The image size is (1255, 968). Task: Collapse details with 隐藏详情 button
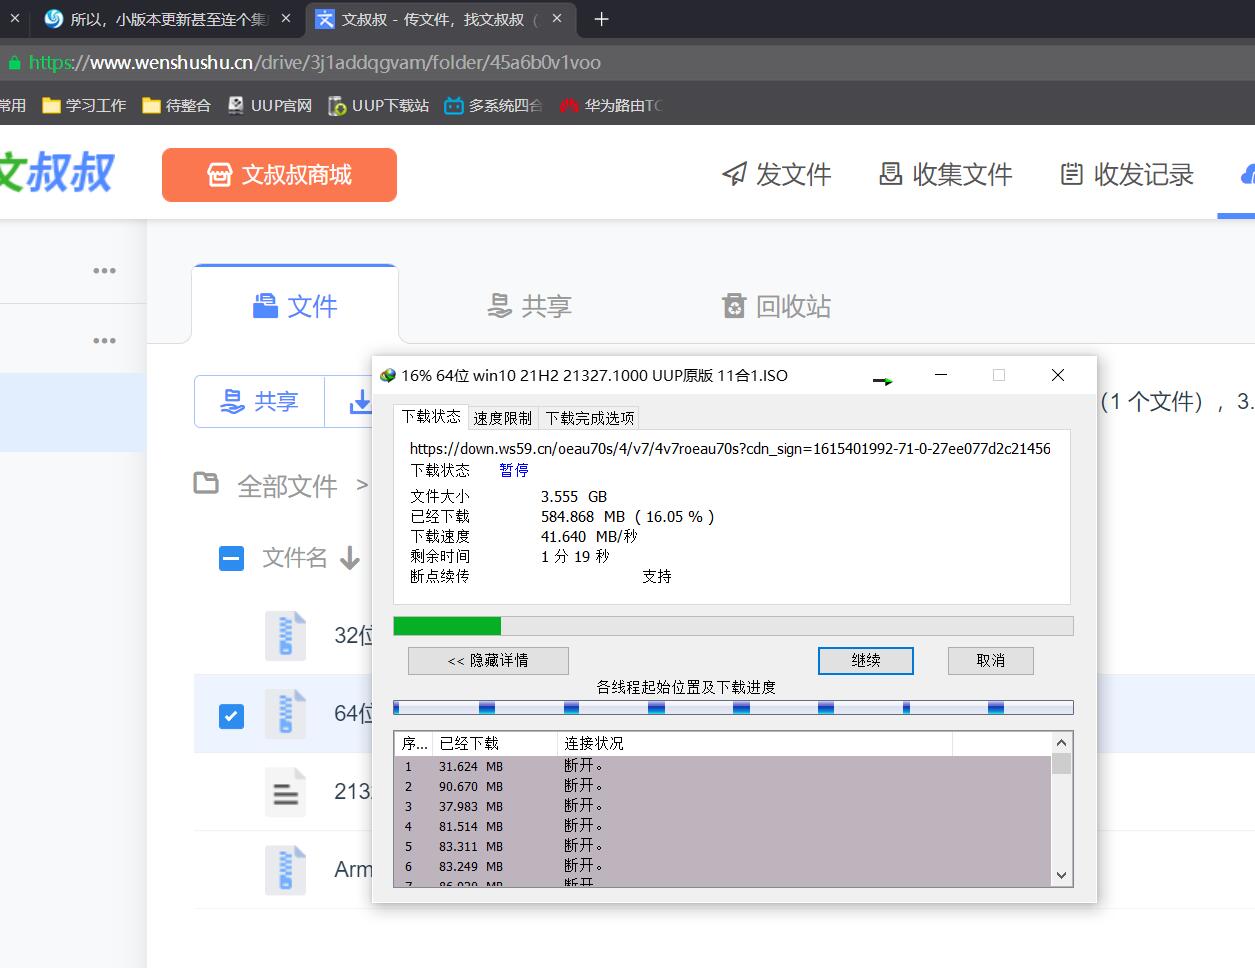(487, 660)
